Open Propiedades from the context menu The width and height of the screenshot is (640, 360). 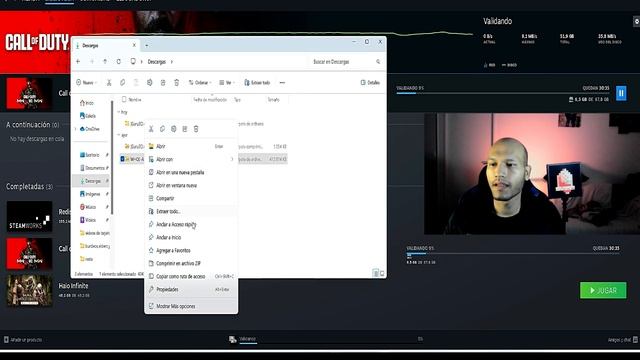point(191,289)
